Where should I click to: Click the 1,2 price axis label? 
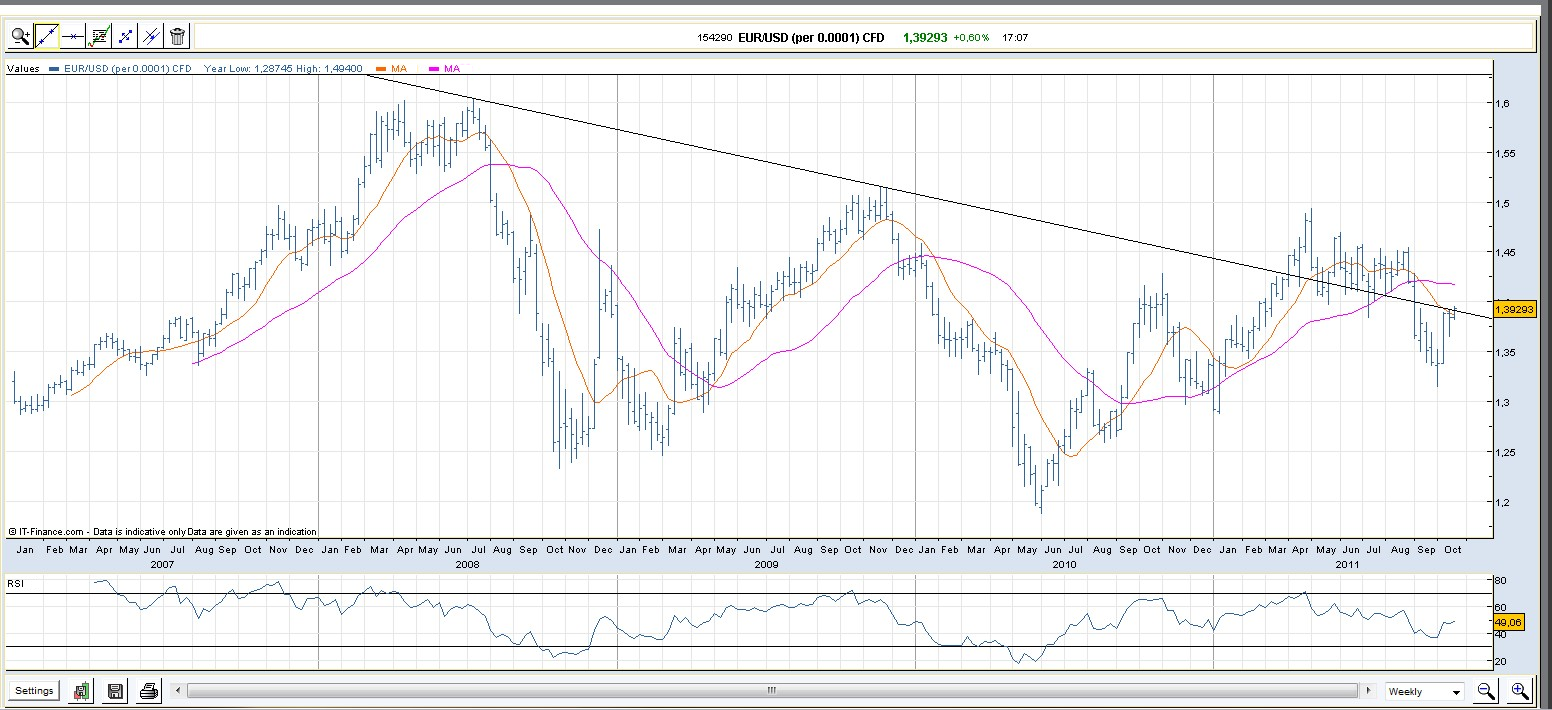click(x=1503, y=502)
